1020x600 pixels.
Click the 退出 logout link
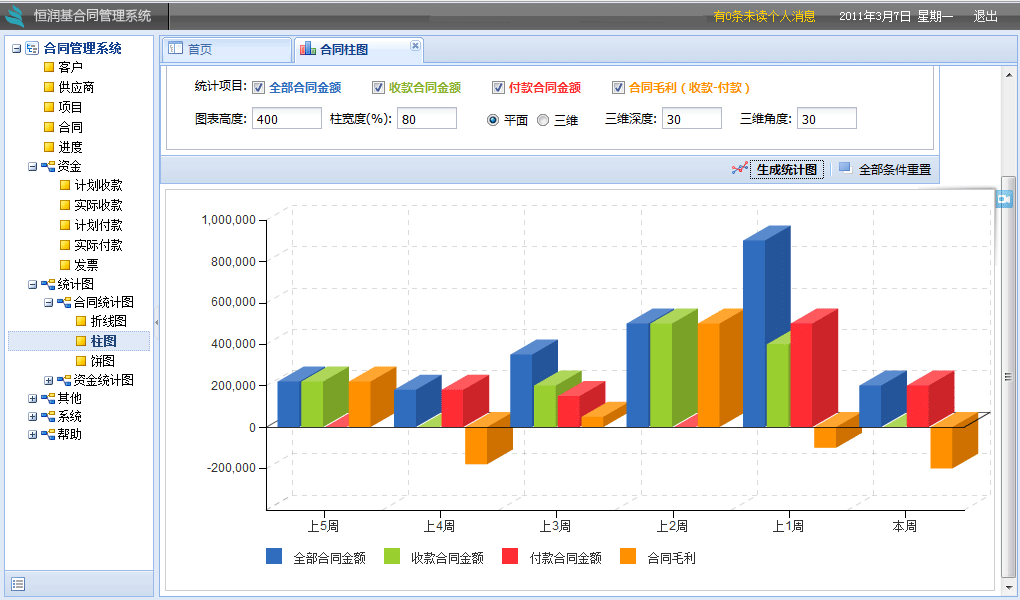(985, 16)
